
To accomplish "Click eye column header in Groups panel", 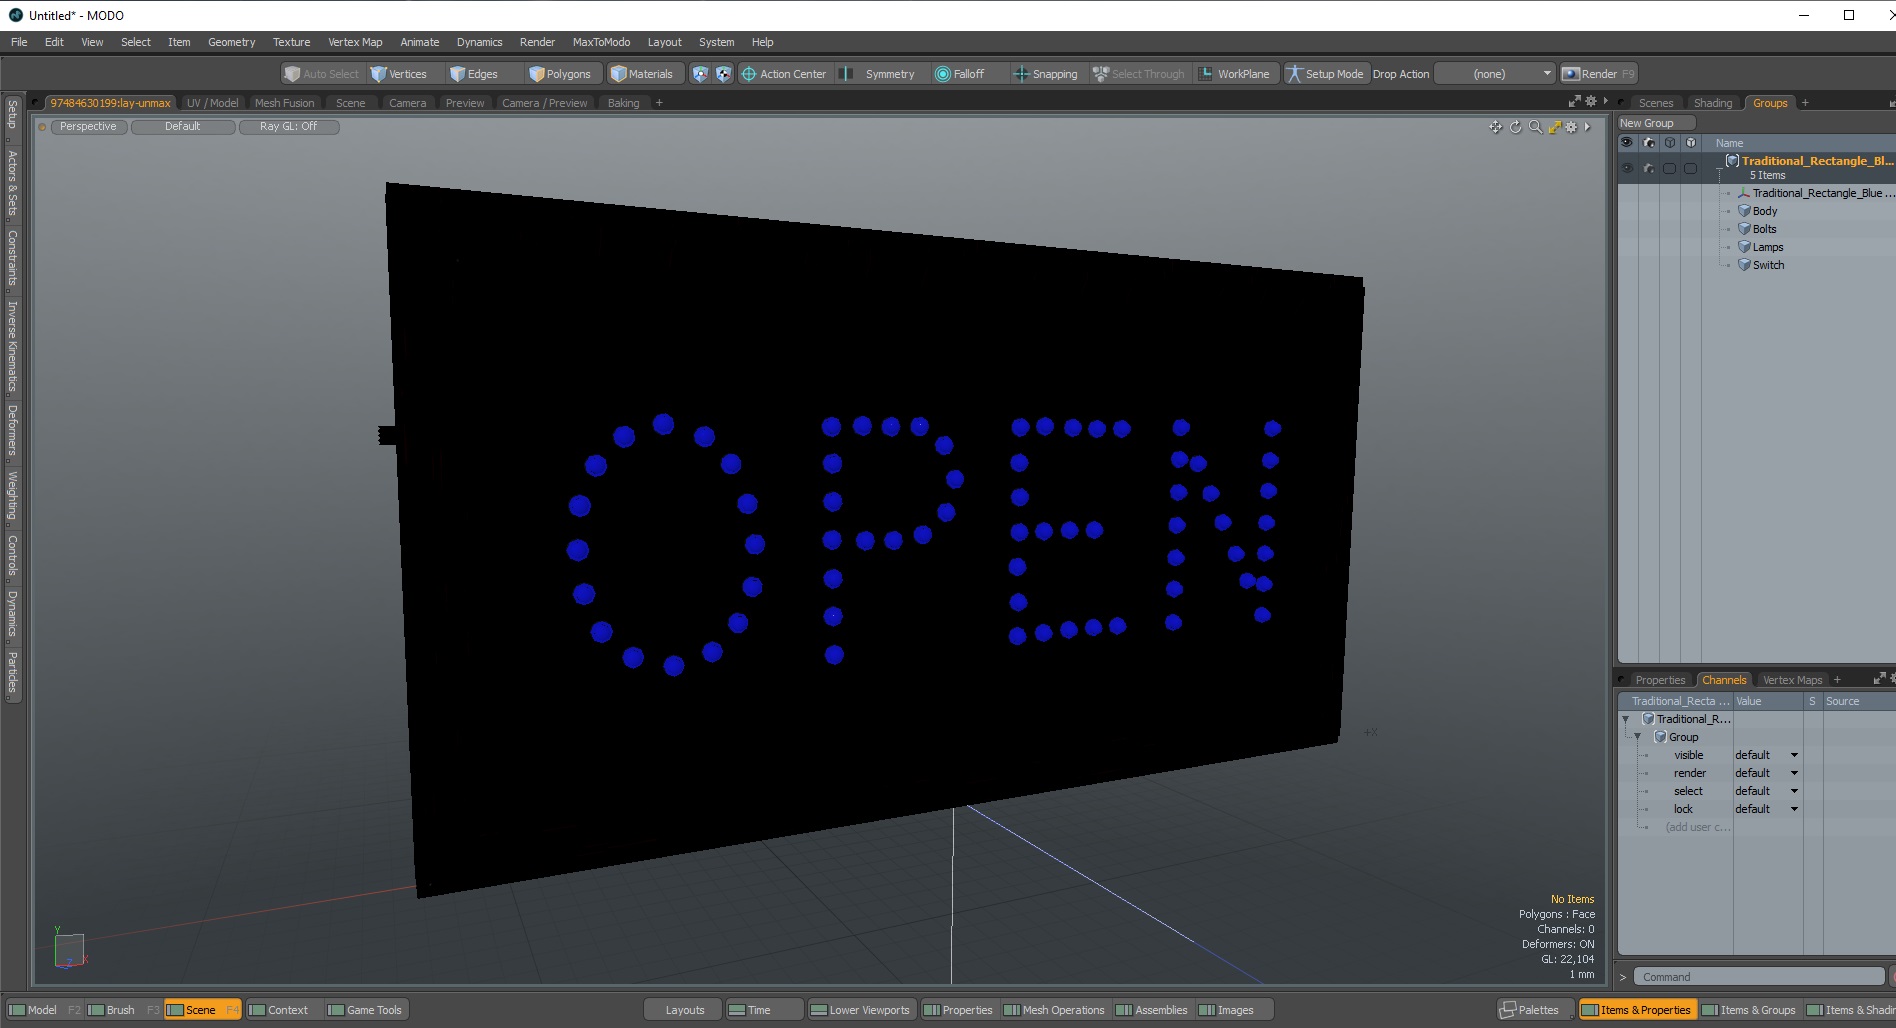I will 1627,143.
